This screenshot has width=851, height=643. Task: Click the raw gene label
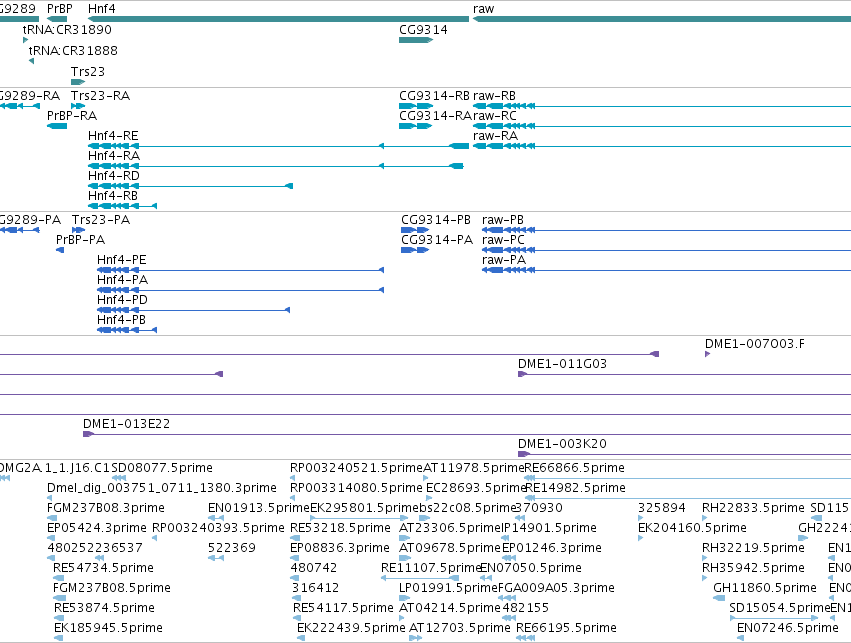coord(484,9)
